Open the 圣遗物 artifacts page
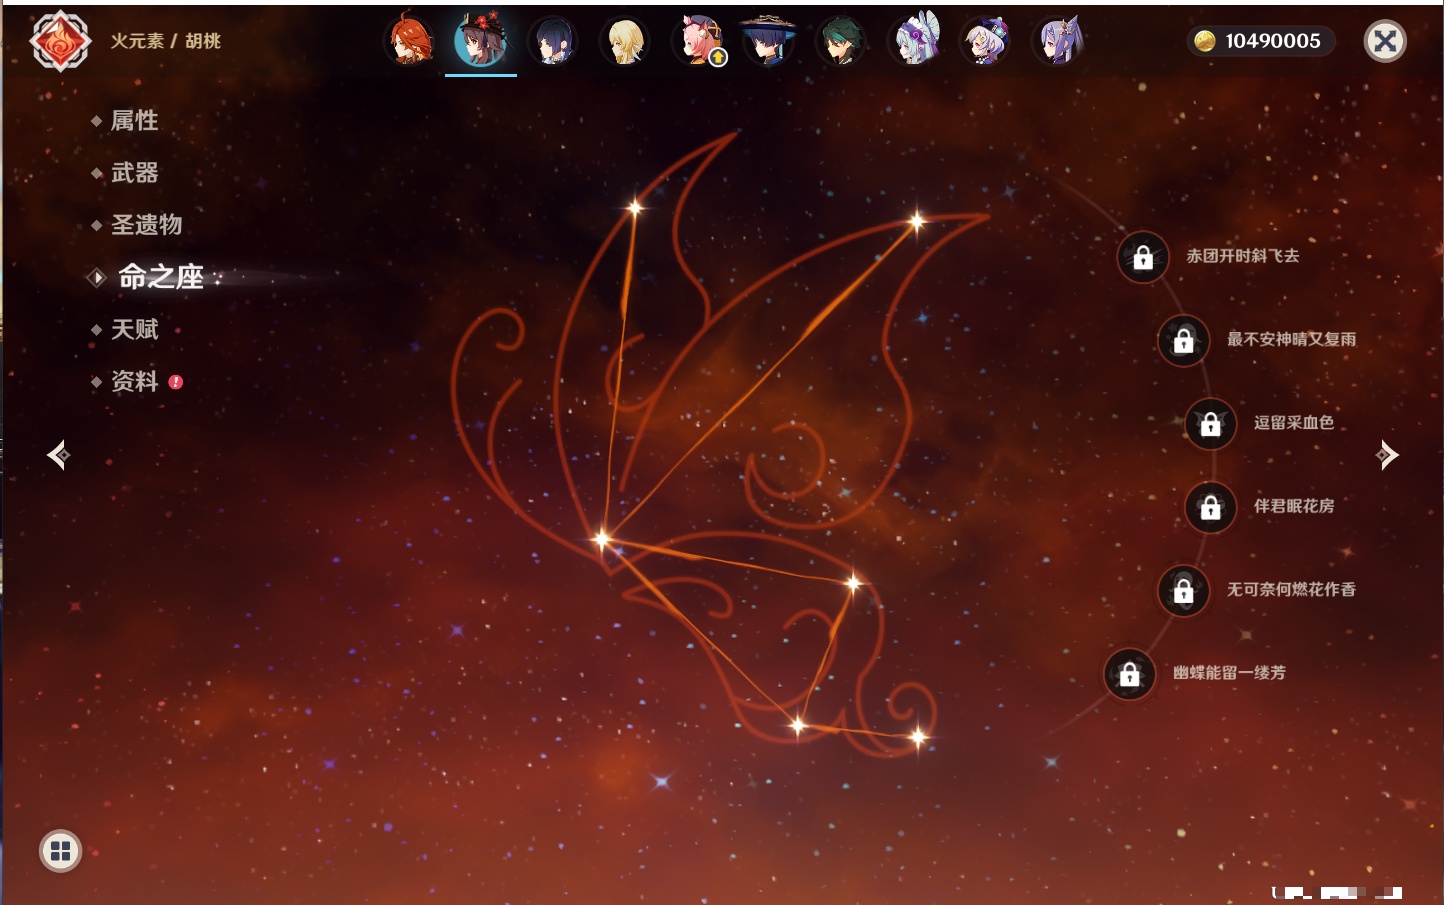The width and height of the screenshot is (1444, 905). tap(146, 225)
